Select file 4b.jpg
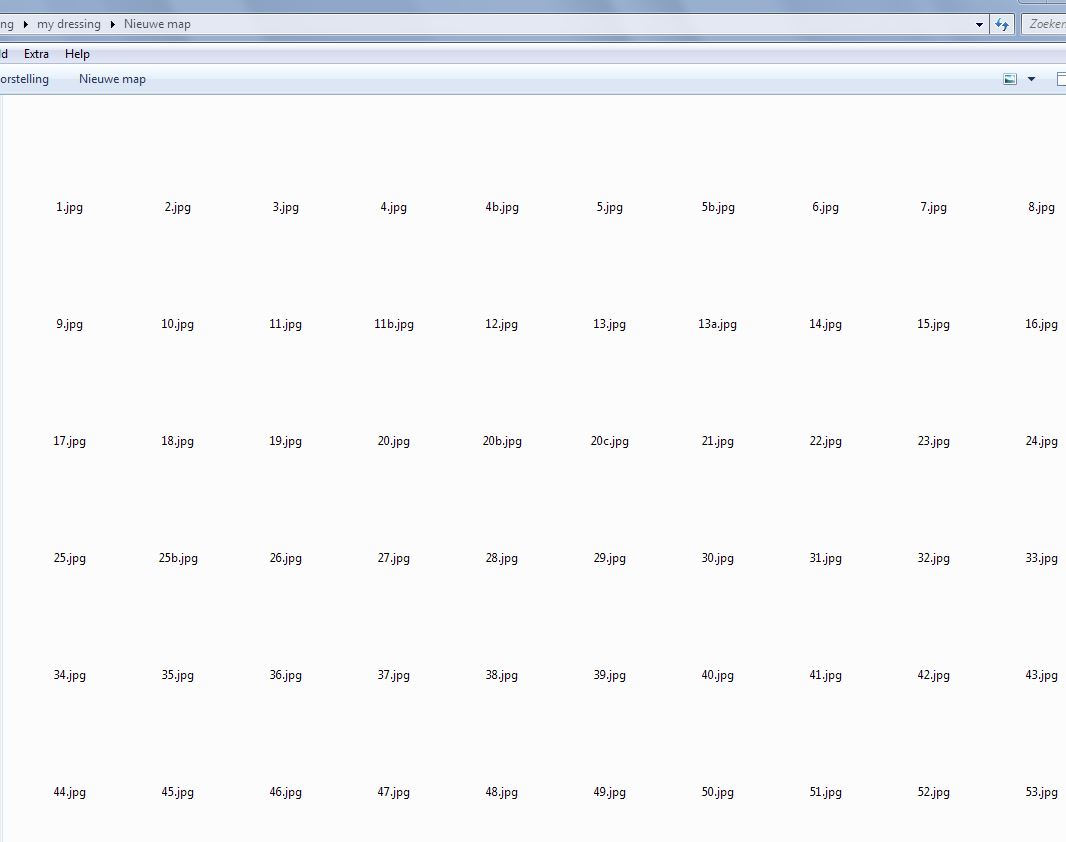 tap(502, 207)
